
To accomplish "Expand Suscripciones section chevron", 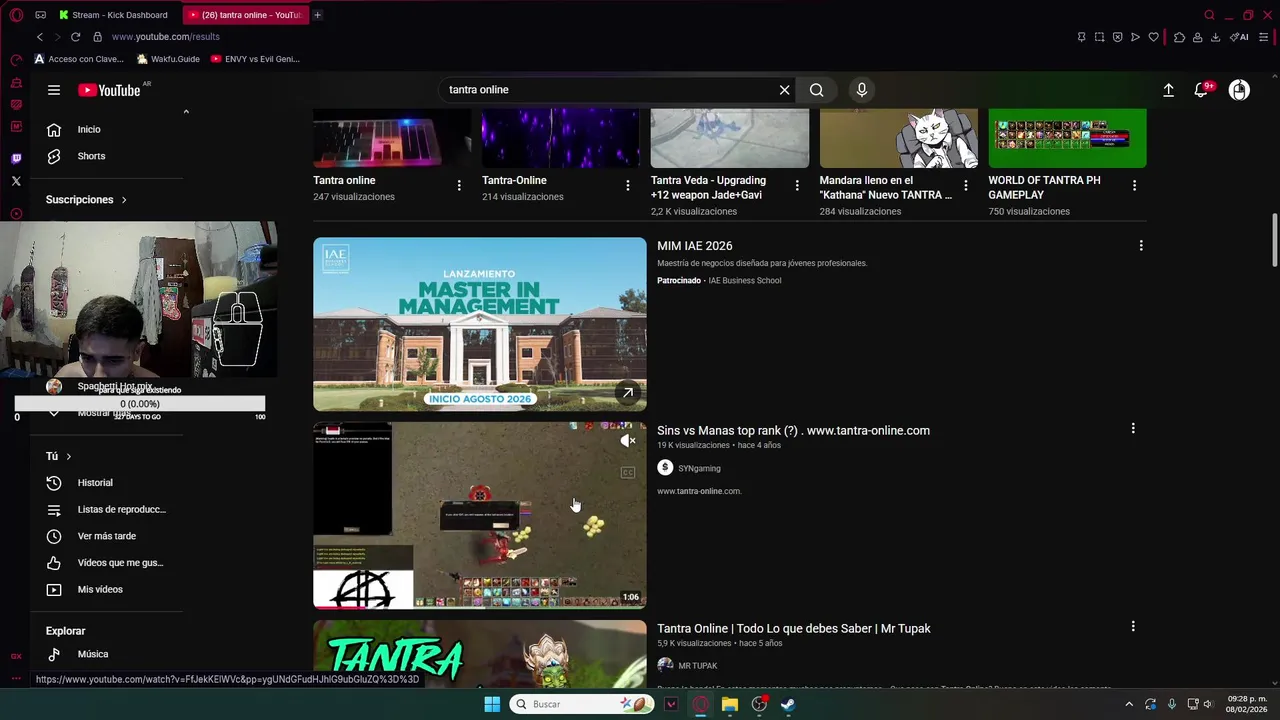I will [x=124, y=200].
